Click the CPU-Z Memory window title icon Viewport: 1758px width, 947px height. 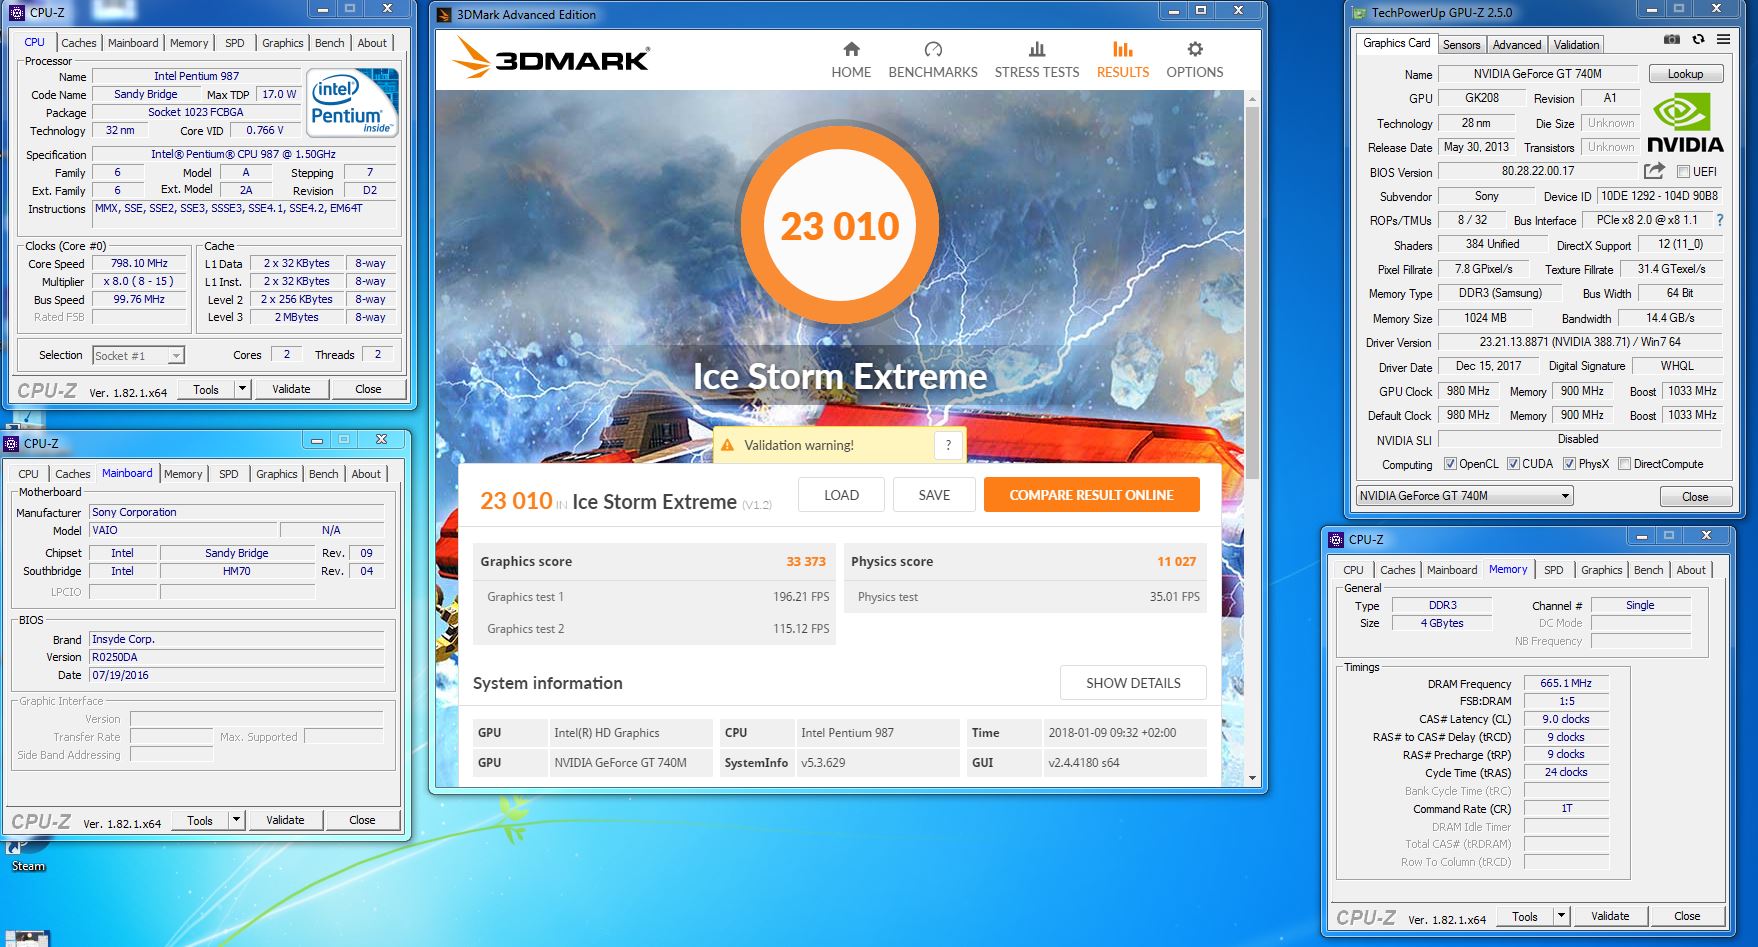point(1336,539)
